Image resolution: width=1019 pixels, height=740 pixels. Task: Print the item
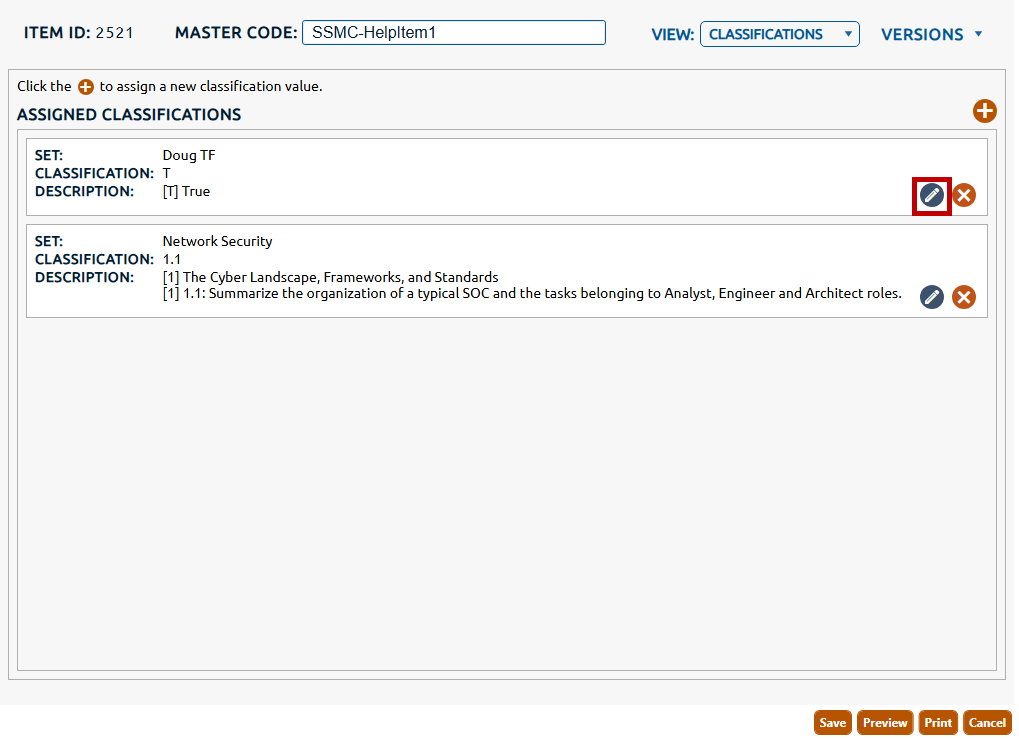click(x=938, y=723)
